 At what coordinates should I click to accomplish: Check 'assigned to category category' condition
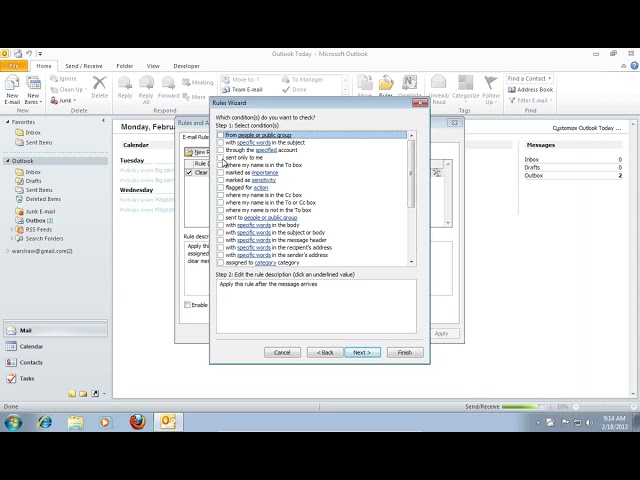[x=220, y=262]
